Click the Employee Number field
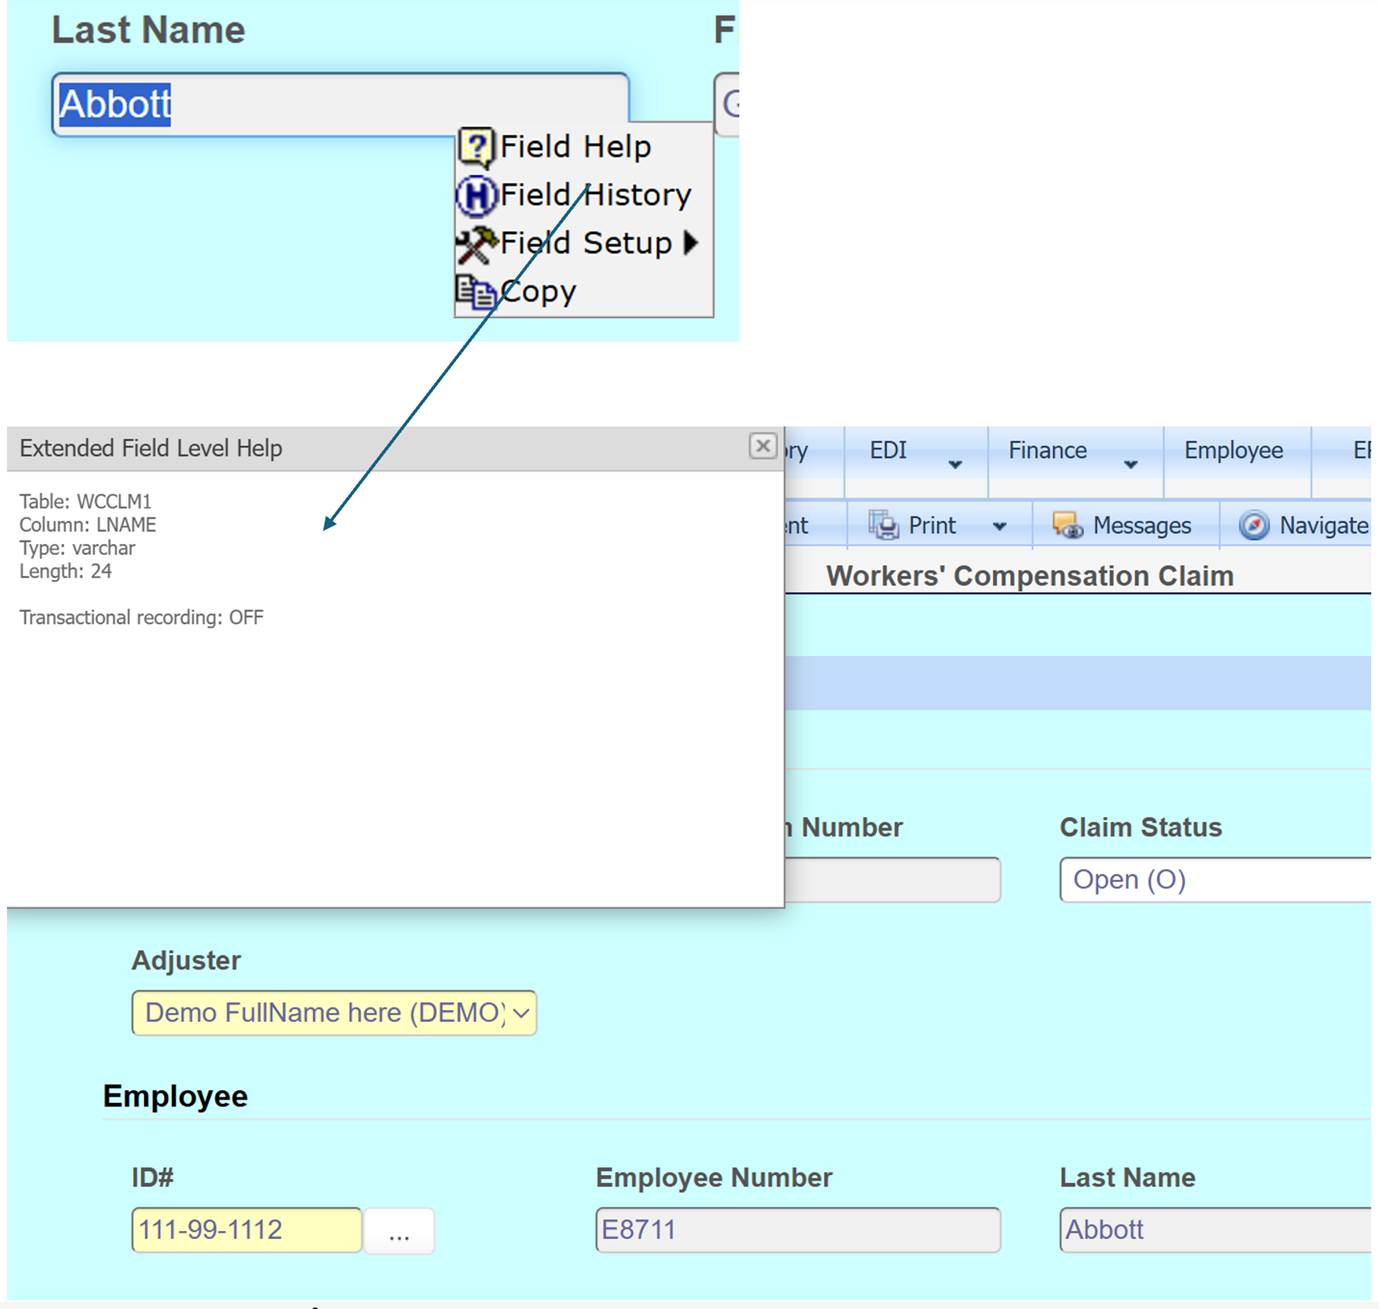The image size is (1379, 1309). coord(797,1230)
